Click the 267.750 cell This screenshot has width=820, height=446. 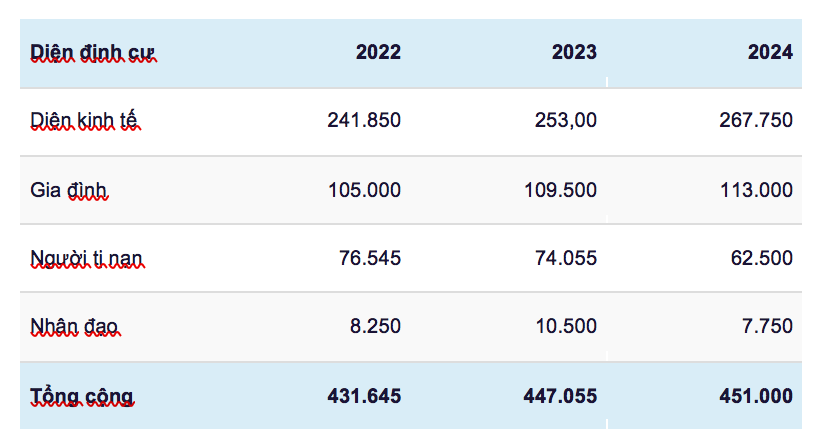756,120
